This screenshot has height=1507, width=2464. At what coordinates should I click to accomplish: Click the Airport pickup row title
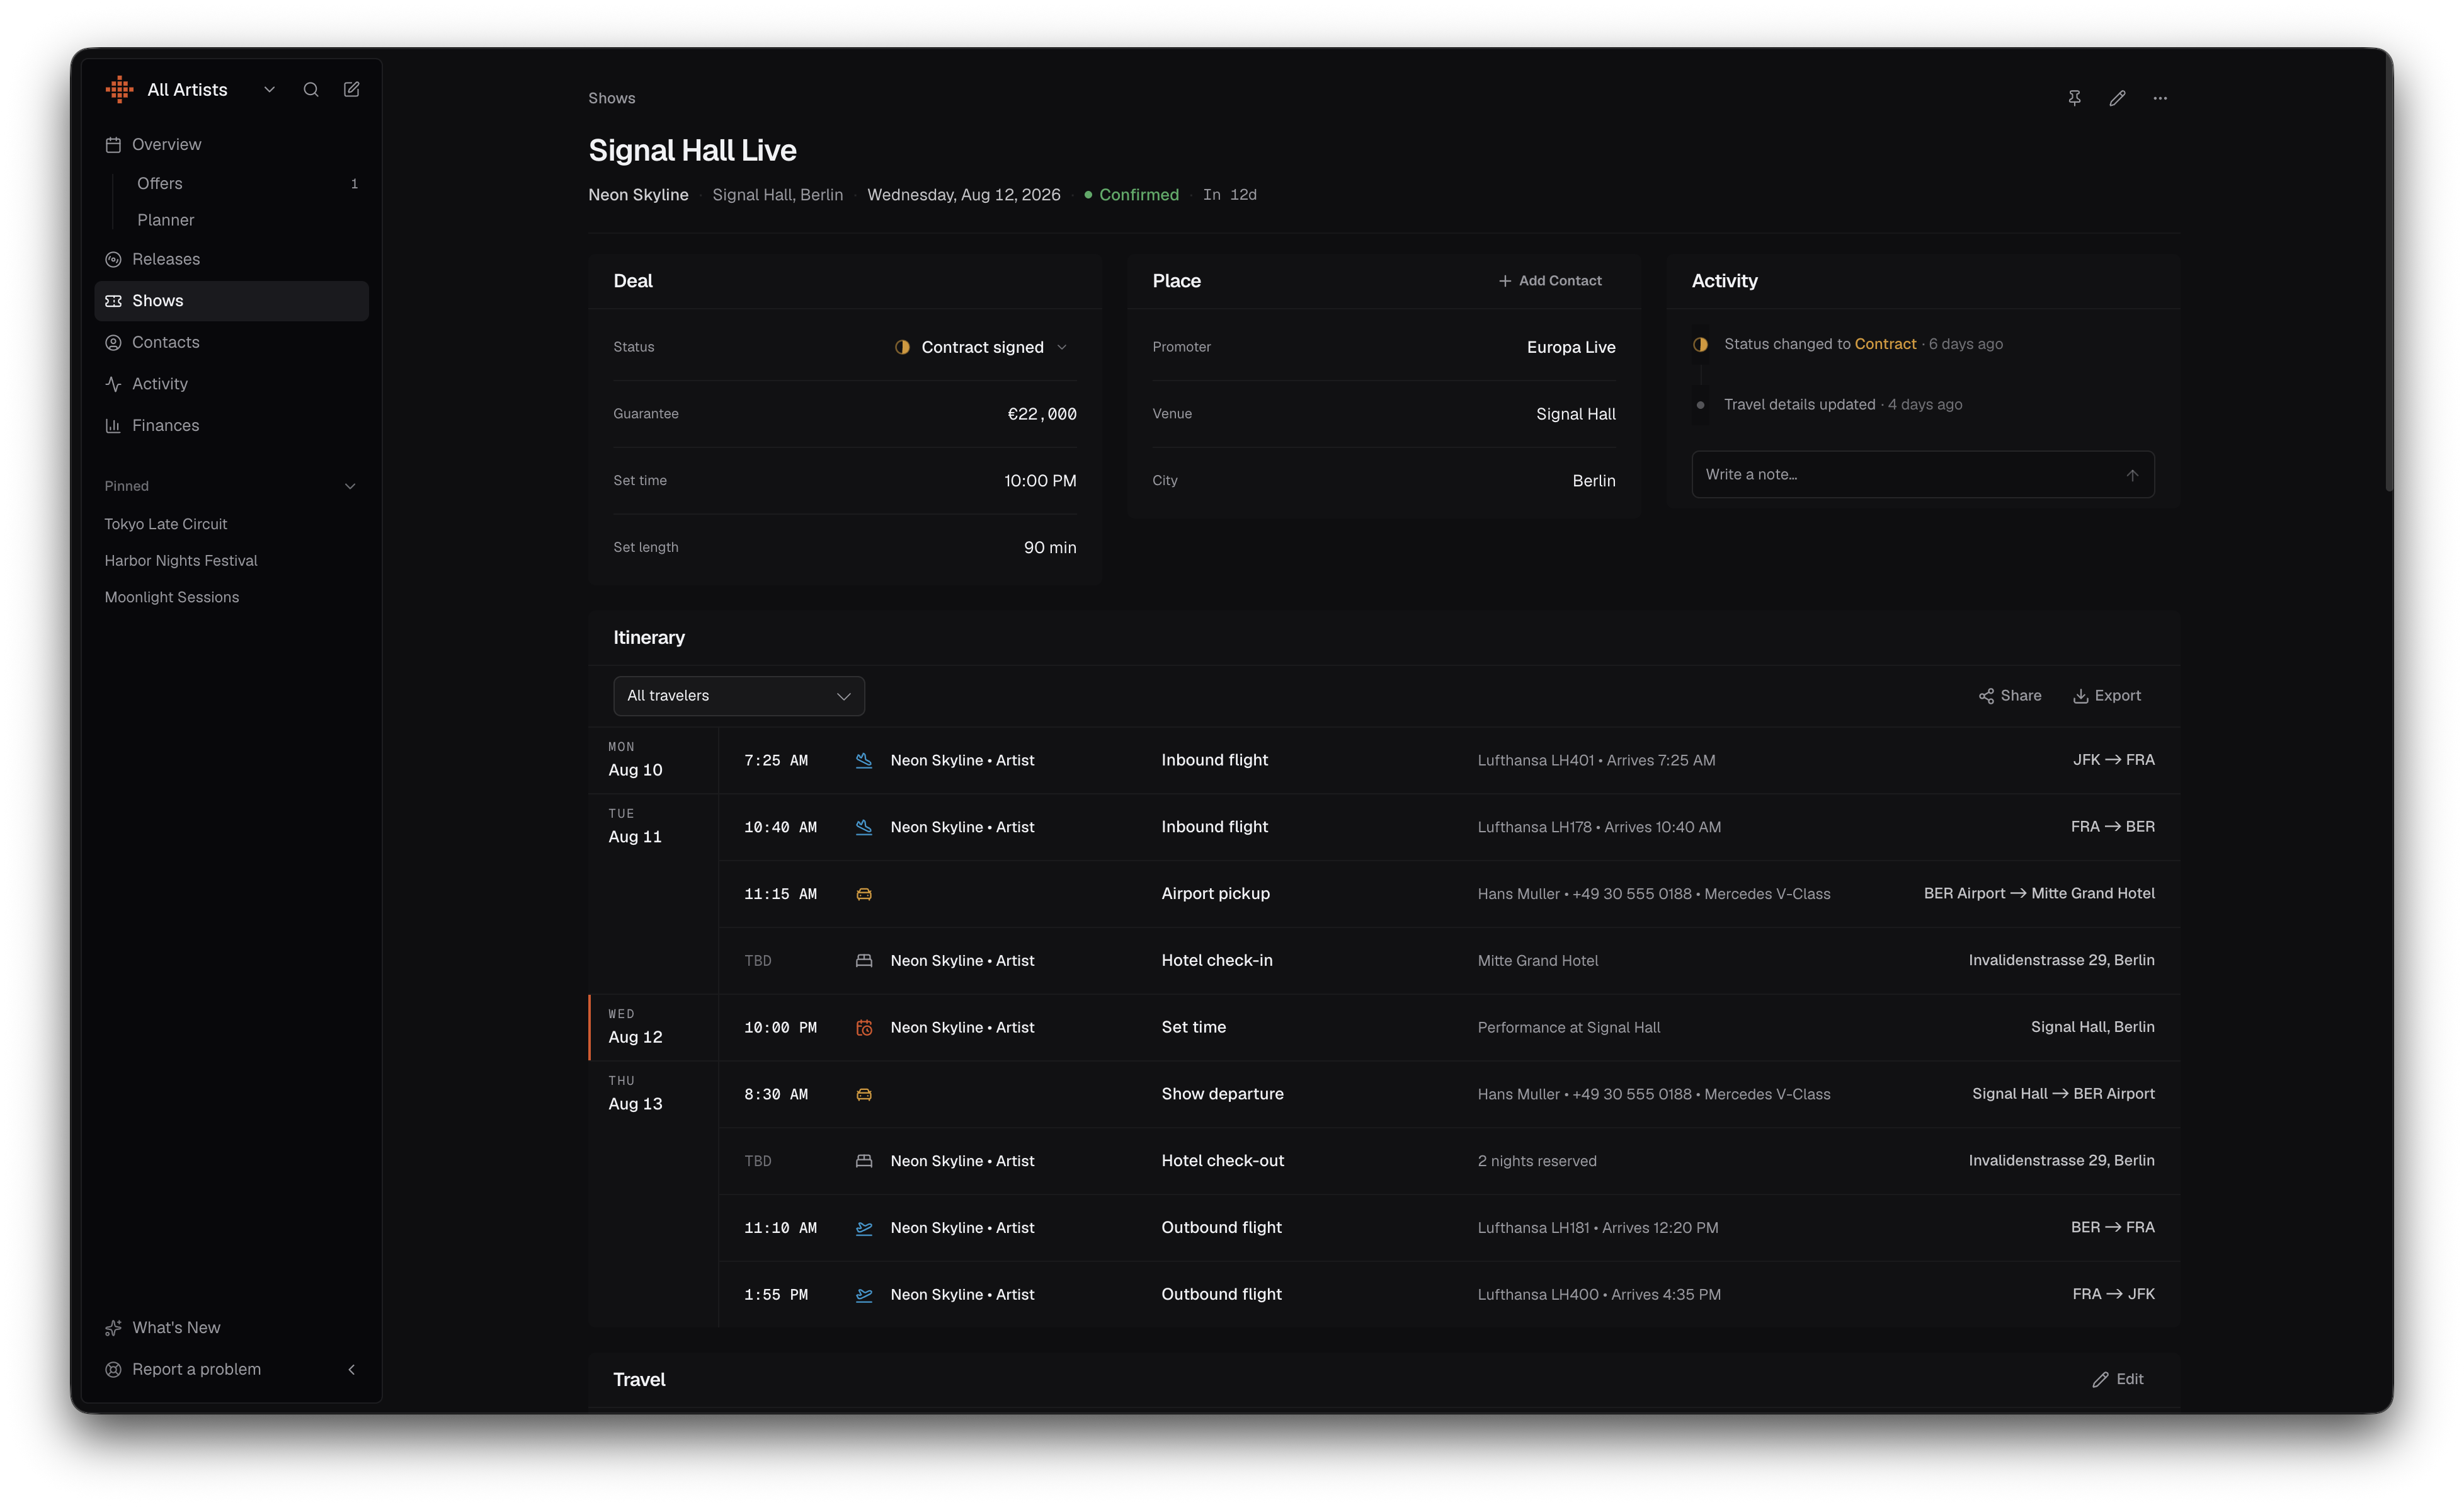(1215, 894)
